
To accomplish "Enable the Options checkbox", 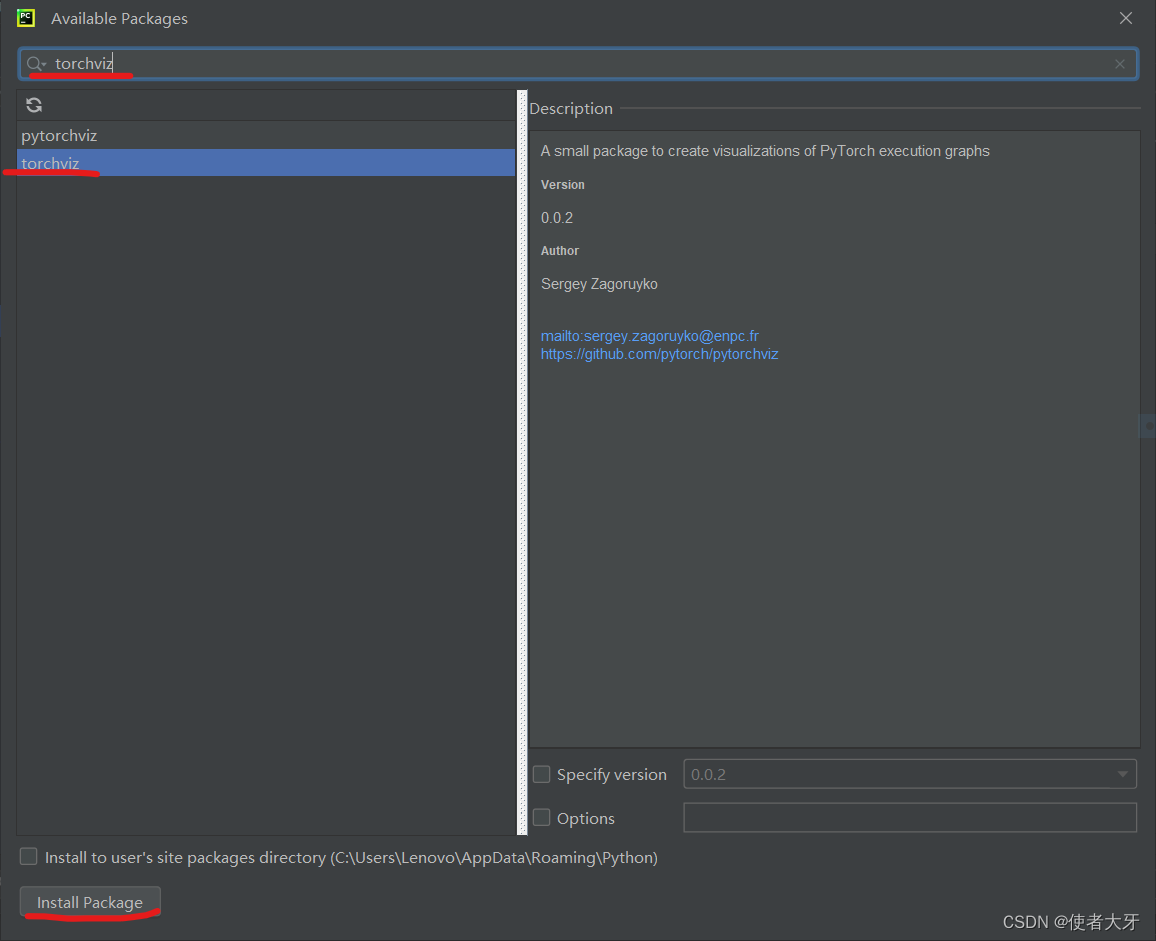I will click(542, 818).
